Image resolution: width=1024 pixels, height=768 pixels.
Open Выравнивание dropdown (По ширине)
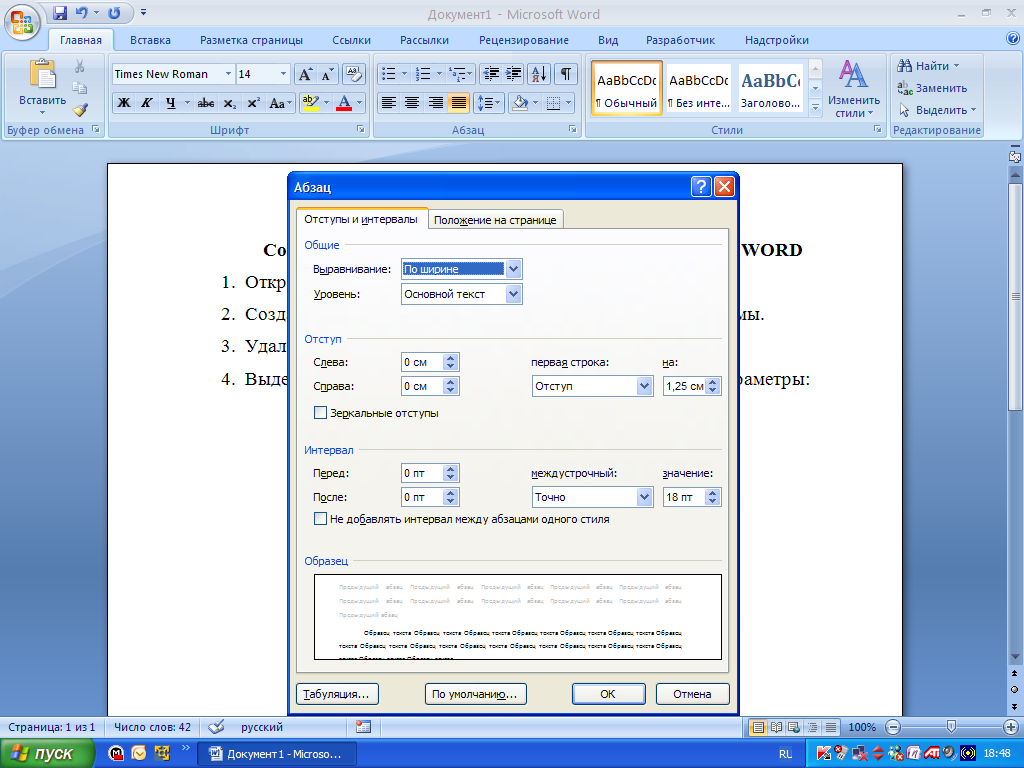click(x=513, y=268)
